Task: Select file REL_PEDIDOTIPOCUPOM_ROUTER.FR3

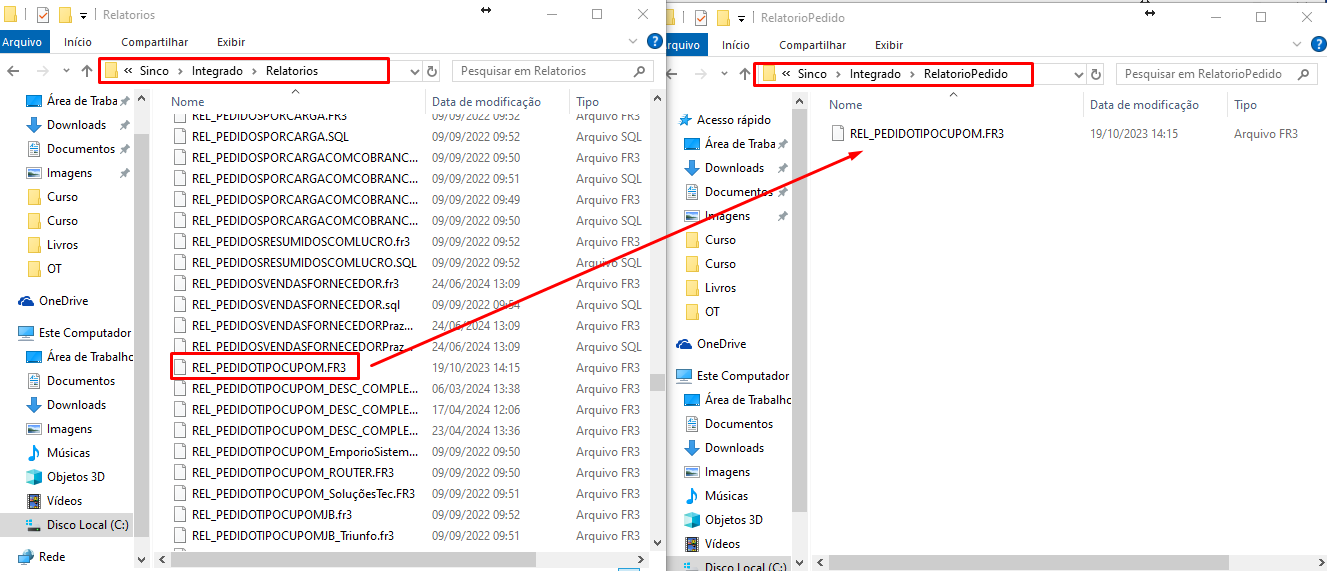Action: point(293,472)
